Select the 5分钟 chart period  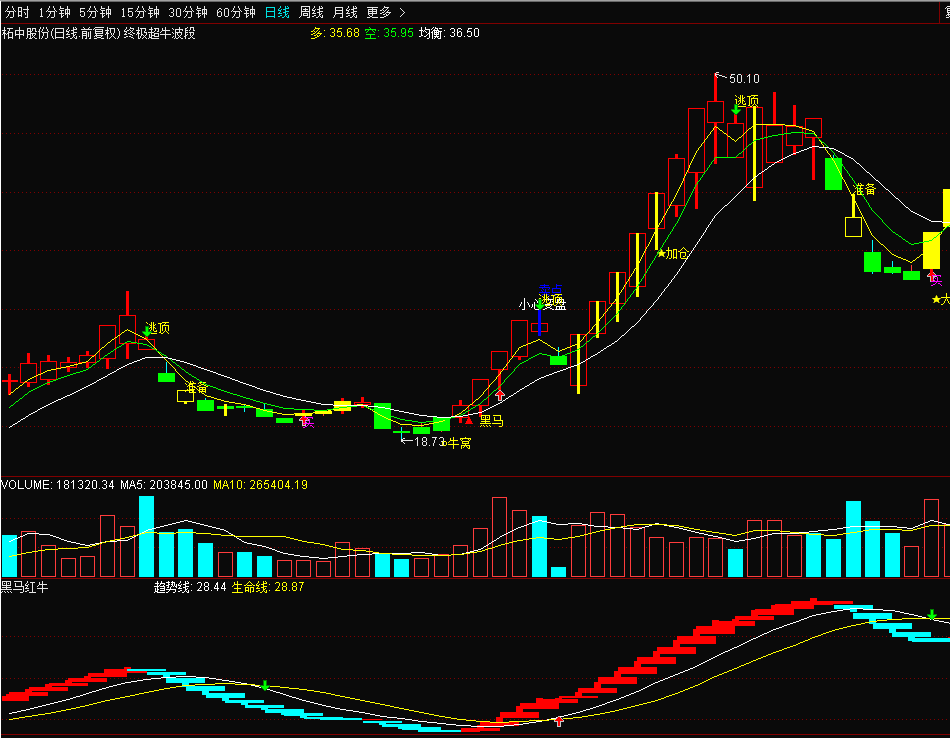click(x=96, y=12)
